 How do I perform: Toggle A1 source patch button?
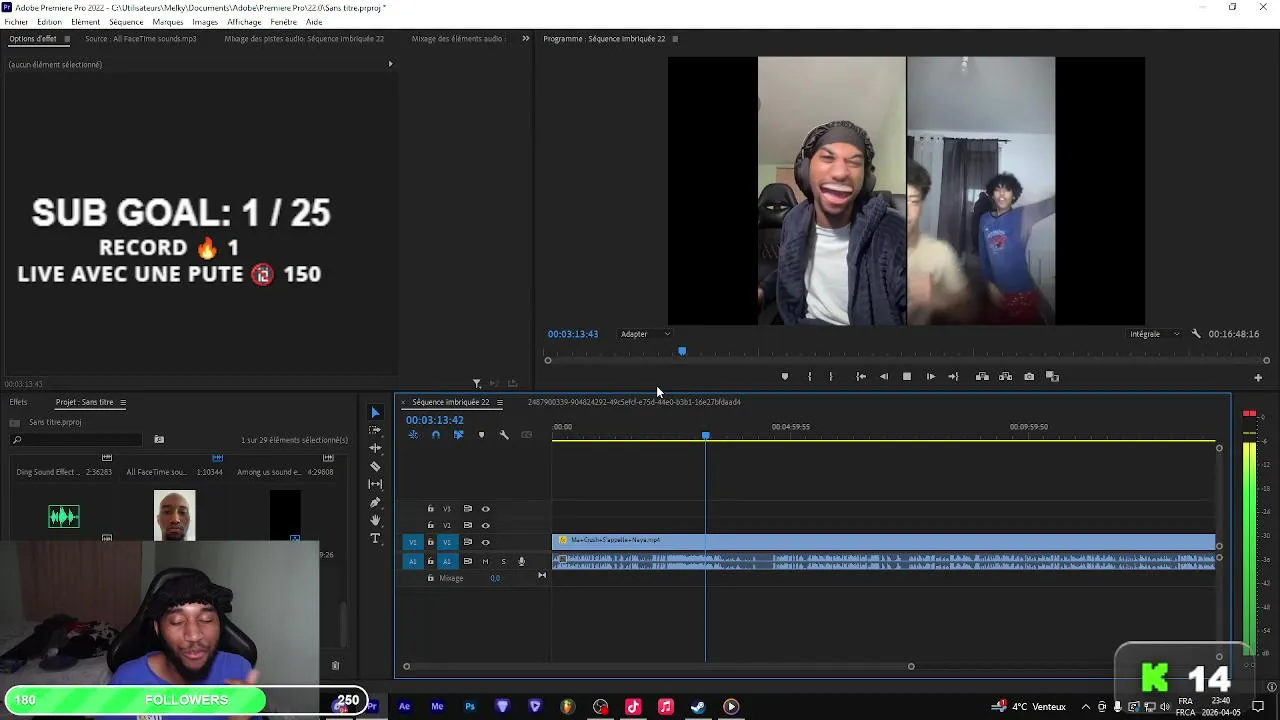coord(412,561)
